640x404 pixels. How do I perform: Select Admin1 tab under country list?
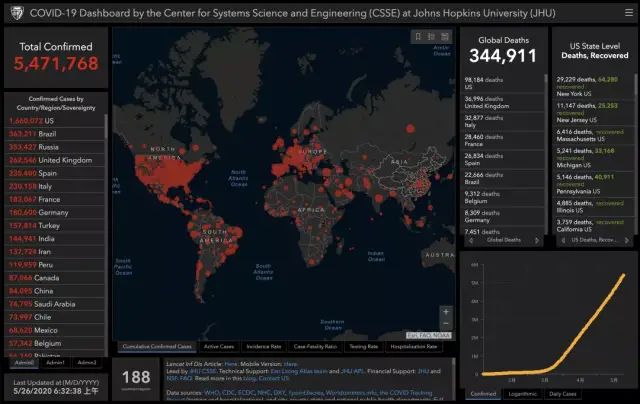(x=56, y=362)
